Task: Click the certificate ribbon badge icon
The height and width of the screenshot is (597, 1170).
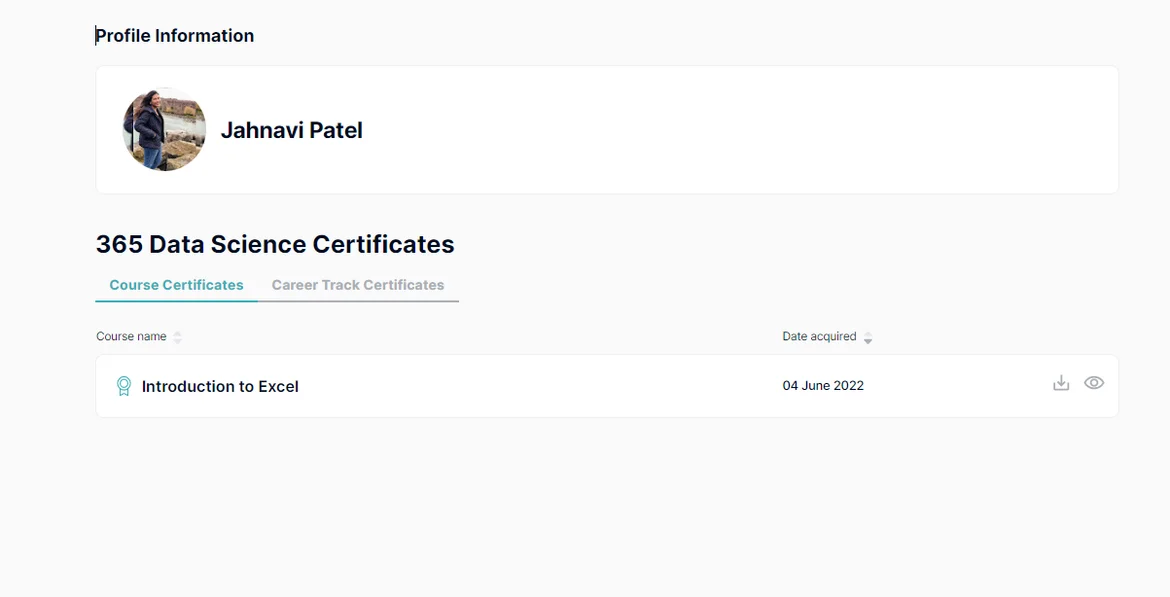Action: (x=124, y=386)
